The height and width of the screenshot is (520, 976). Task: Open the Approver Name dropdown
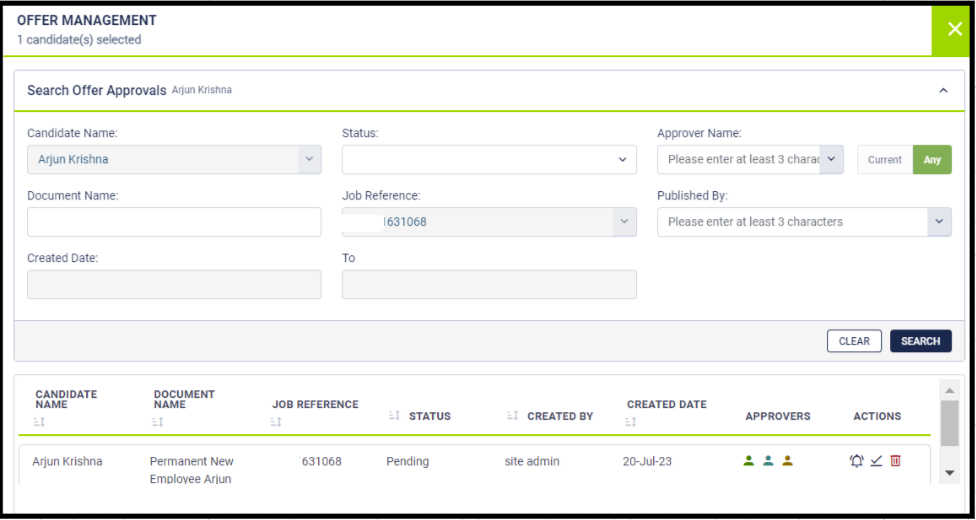(x=750, y=160)
